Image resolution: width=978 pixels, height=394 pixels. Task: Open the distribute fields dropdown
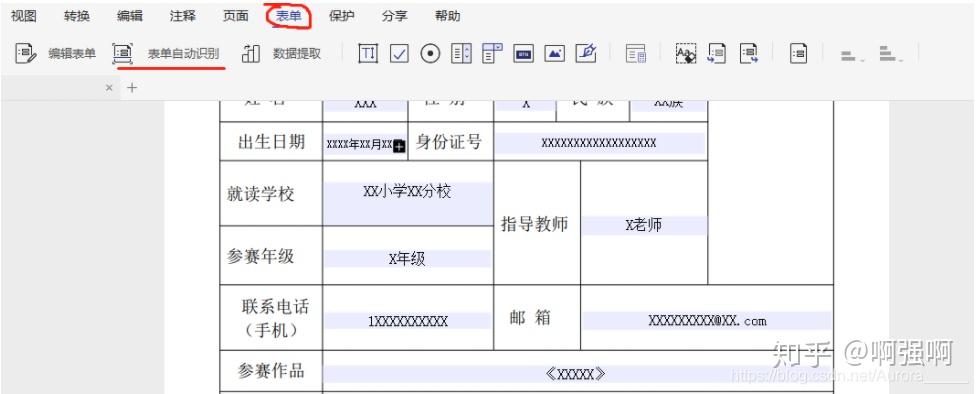[891, 54]
